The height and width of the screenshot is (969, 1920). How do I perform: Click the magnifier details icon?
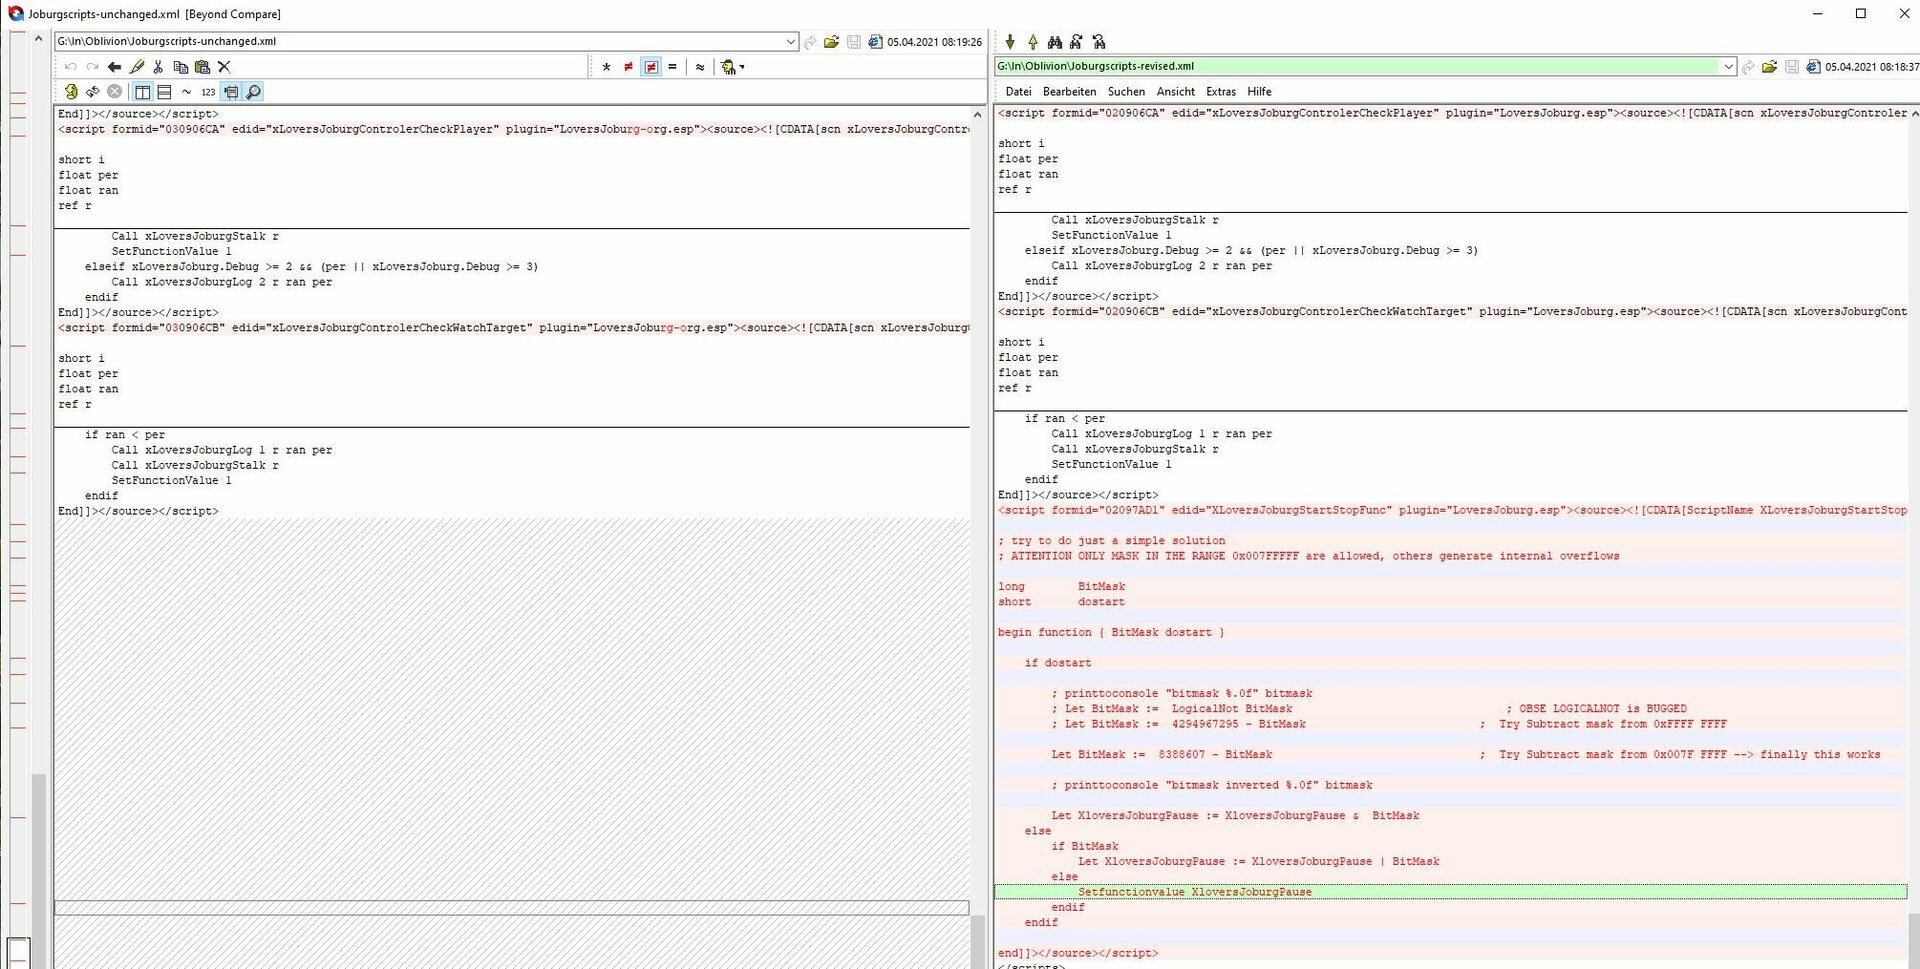coord(254,92)
